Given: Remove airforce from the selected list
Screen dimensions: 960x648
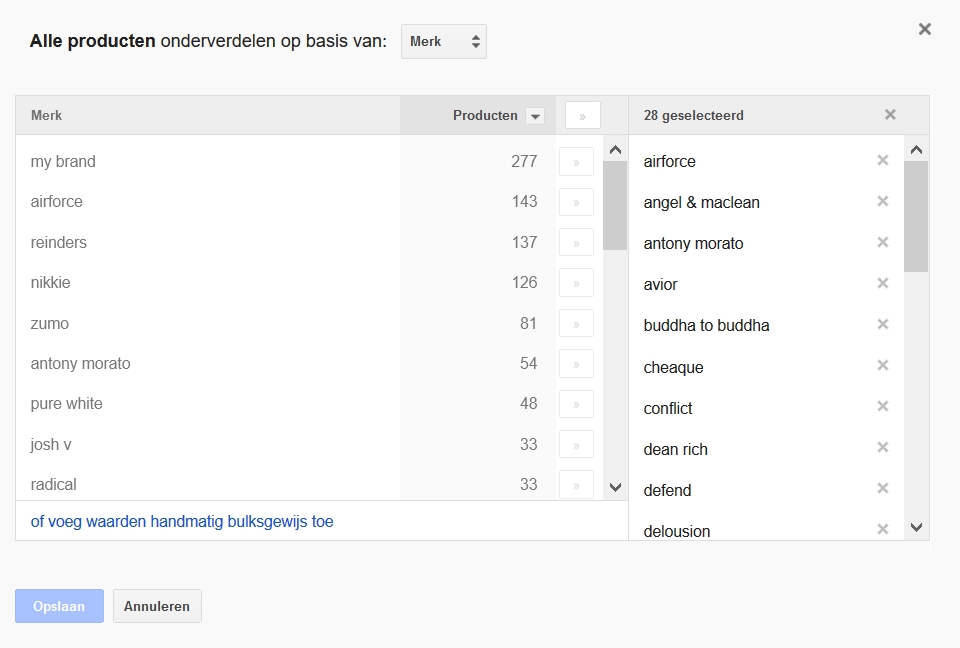Looking at the screenshot, I should click(x=882, y=160).
